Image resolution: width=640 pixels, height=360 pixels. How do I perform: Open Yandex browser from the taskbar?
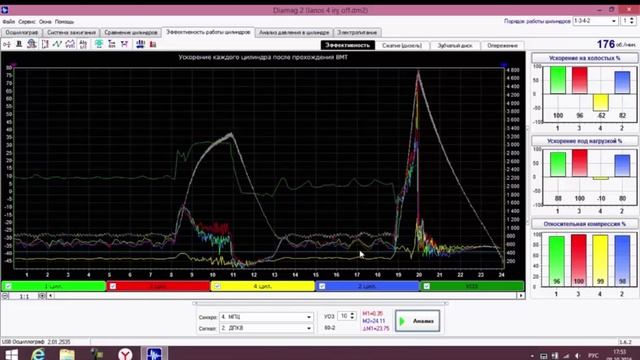click(x=125, y=354)
